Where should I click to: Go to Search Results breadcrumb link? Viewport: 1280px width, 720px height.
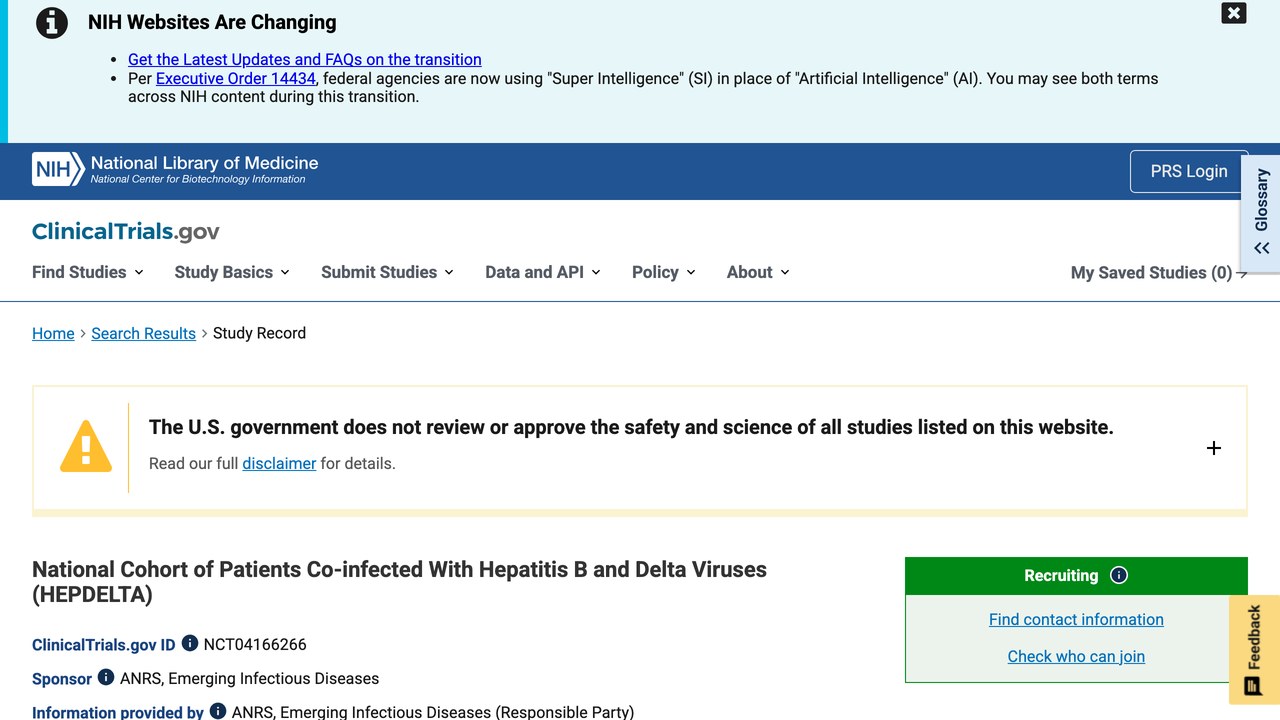(143, 333)
